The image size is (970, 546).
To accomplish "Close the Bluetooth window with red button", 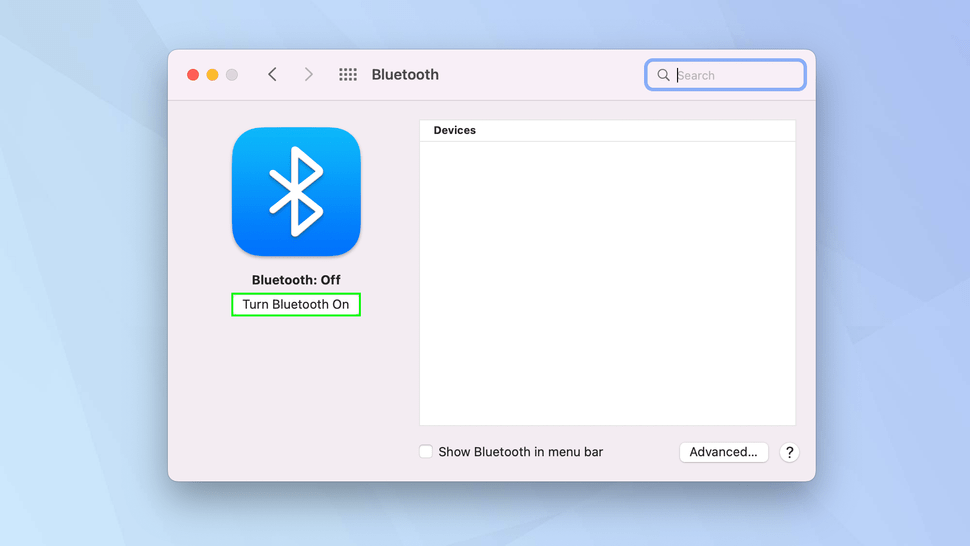I will pyautogui.click(x=193, y=75).
